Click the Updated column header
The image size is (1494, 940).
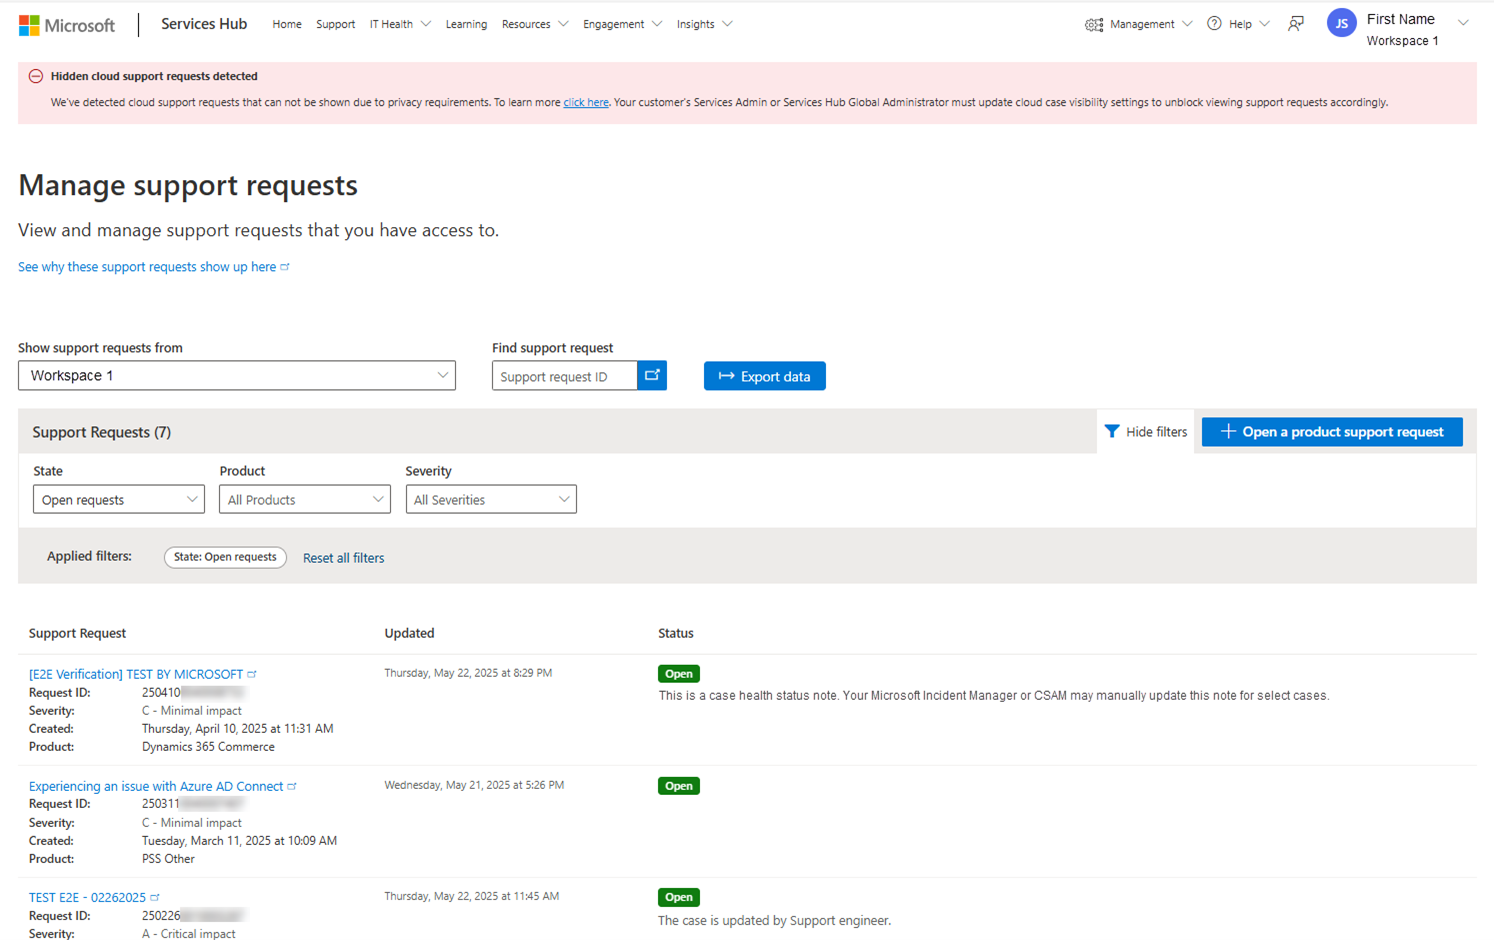[x=409, y=633]
